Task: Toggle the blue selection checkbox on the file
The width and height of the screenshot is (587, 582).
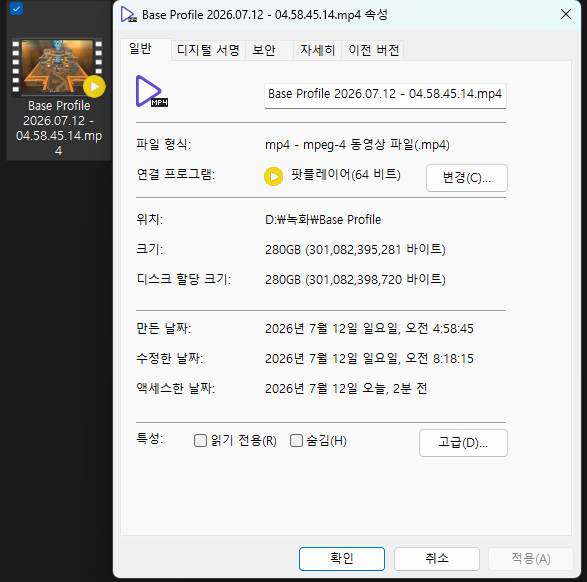Action: 16,9
